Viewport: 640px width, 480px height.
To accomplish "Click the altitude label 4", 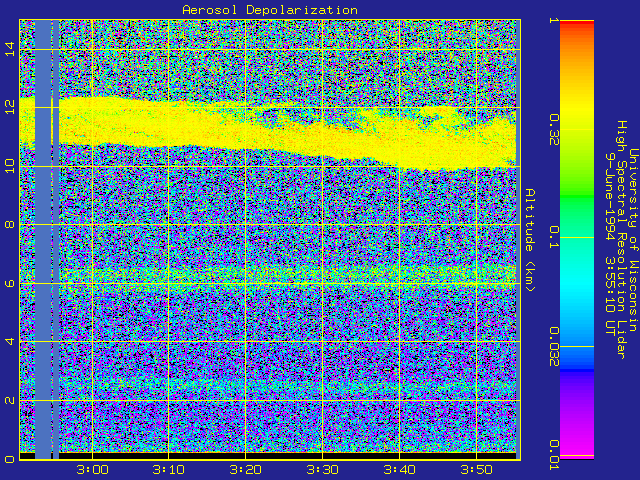I will point(10,341).
